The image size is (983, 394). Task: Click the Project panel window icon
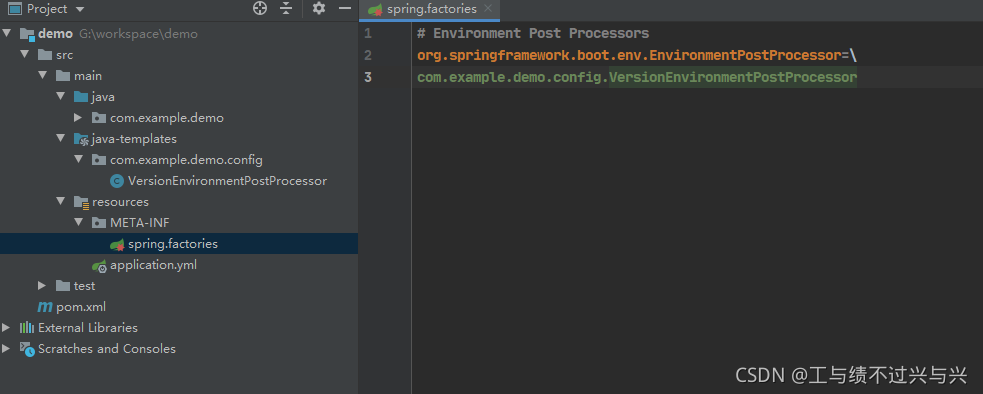[x=14, y=9]
